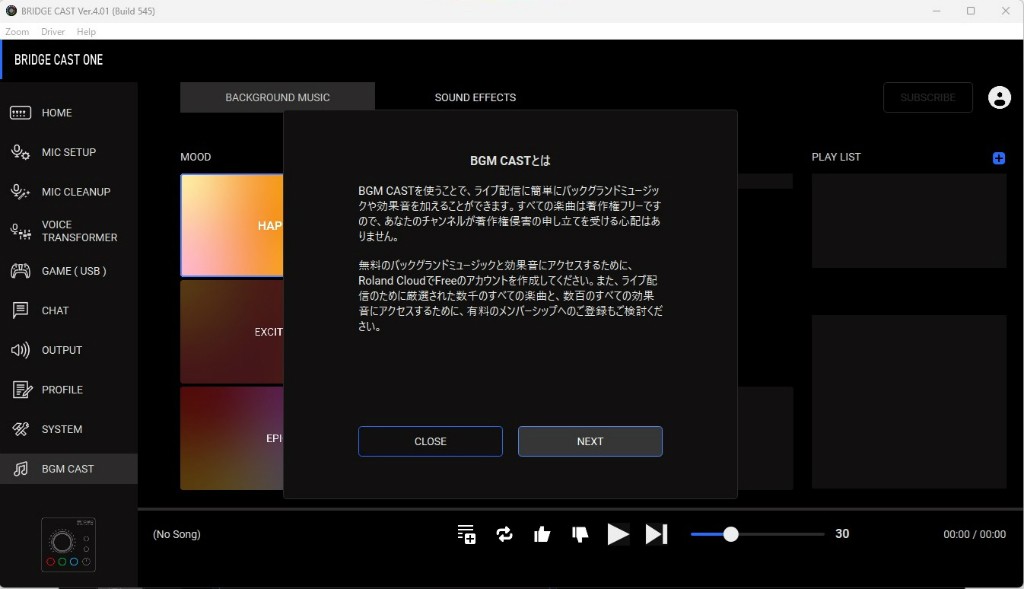
Task: Click the user account avatar icon
Action: pos(999,97)
